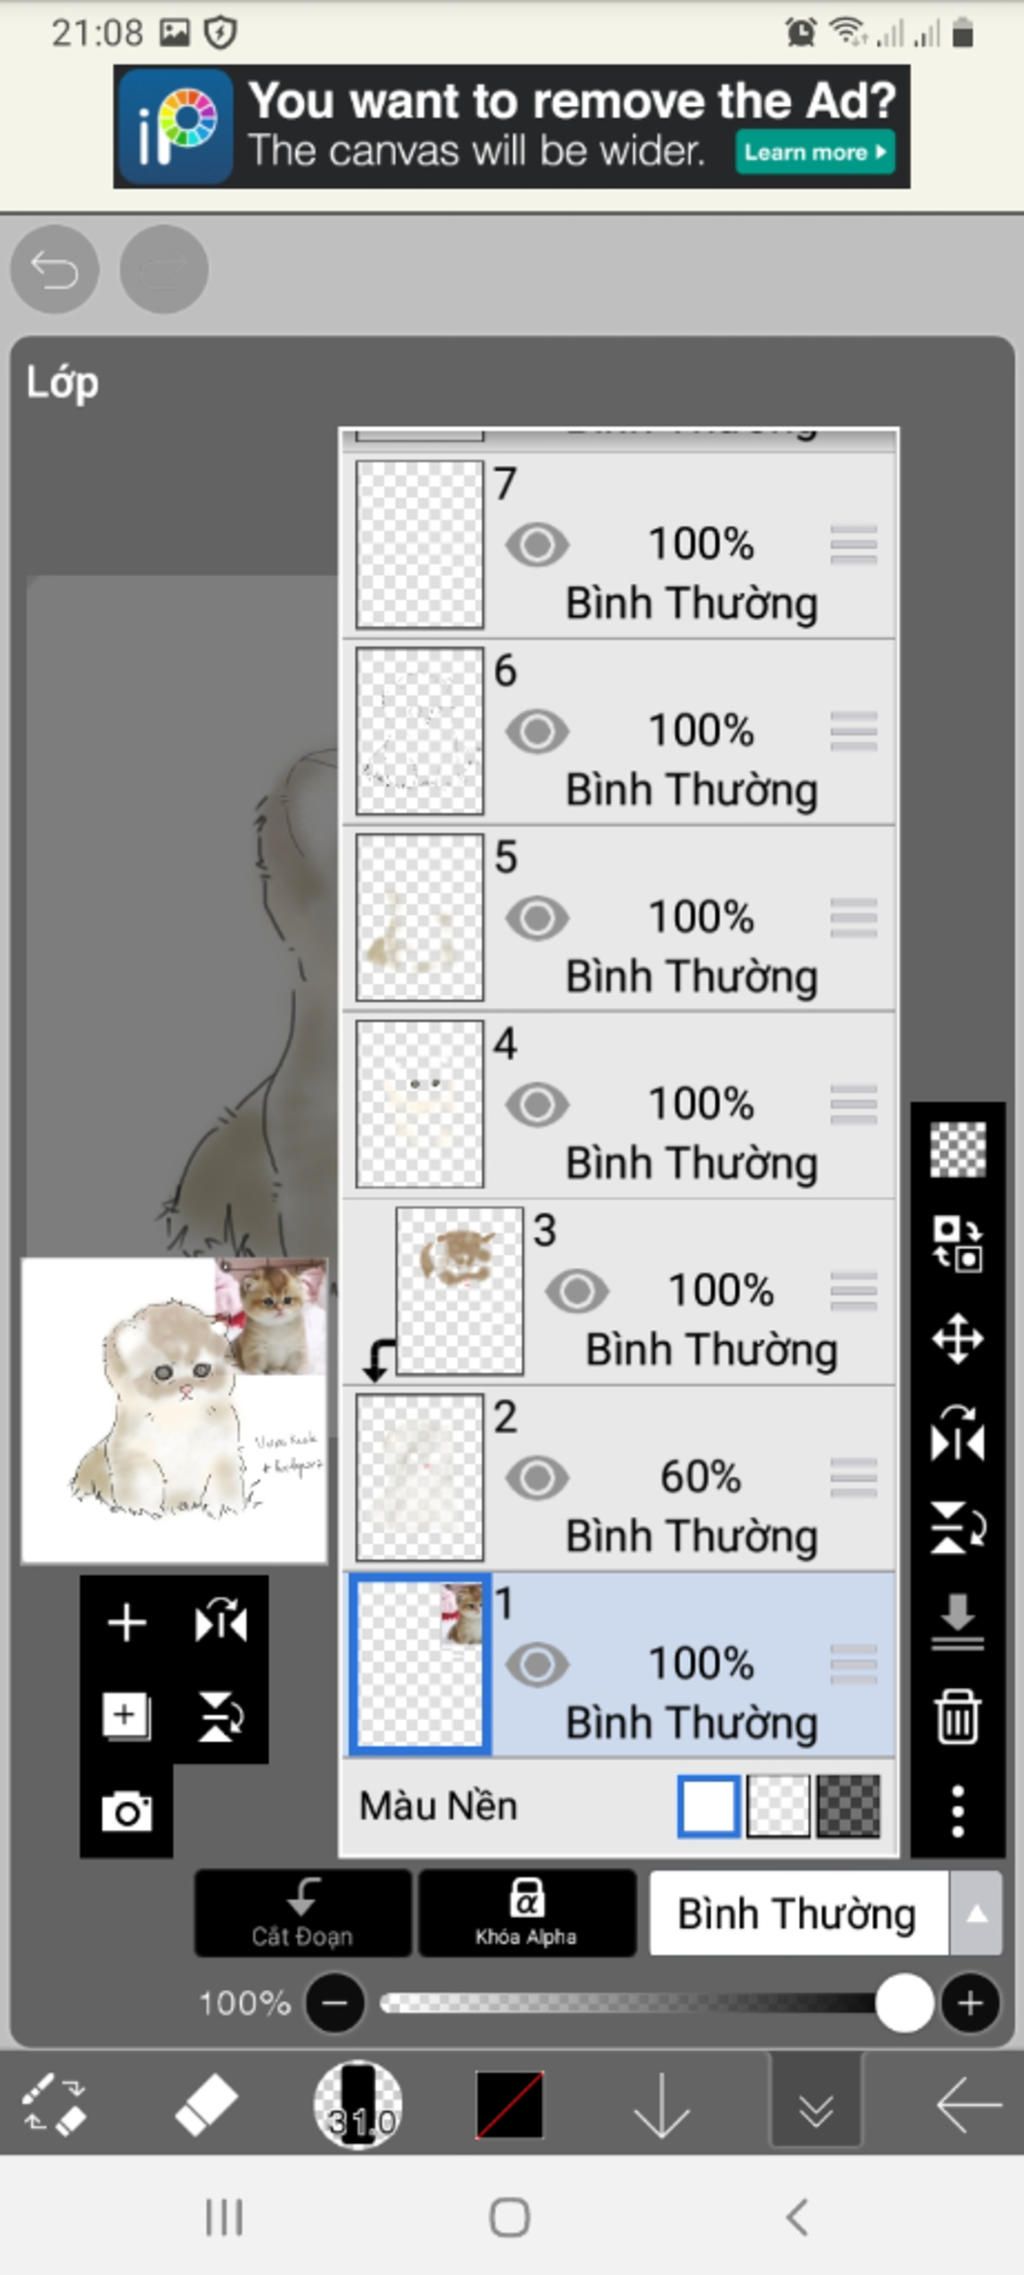Toggle visibility of layer 3
Viewport: 1024px width, 2275px height.
tap(577, 1291)
